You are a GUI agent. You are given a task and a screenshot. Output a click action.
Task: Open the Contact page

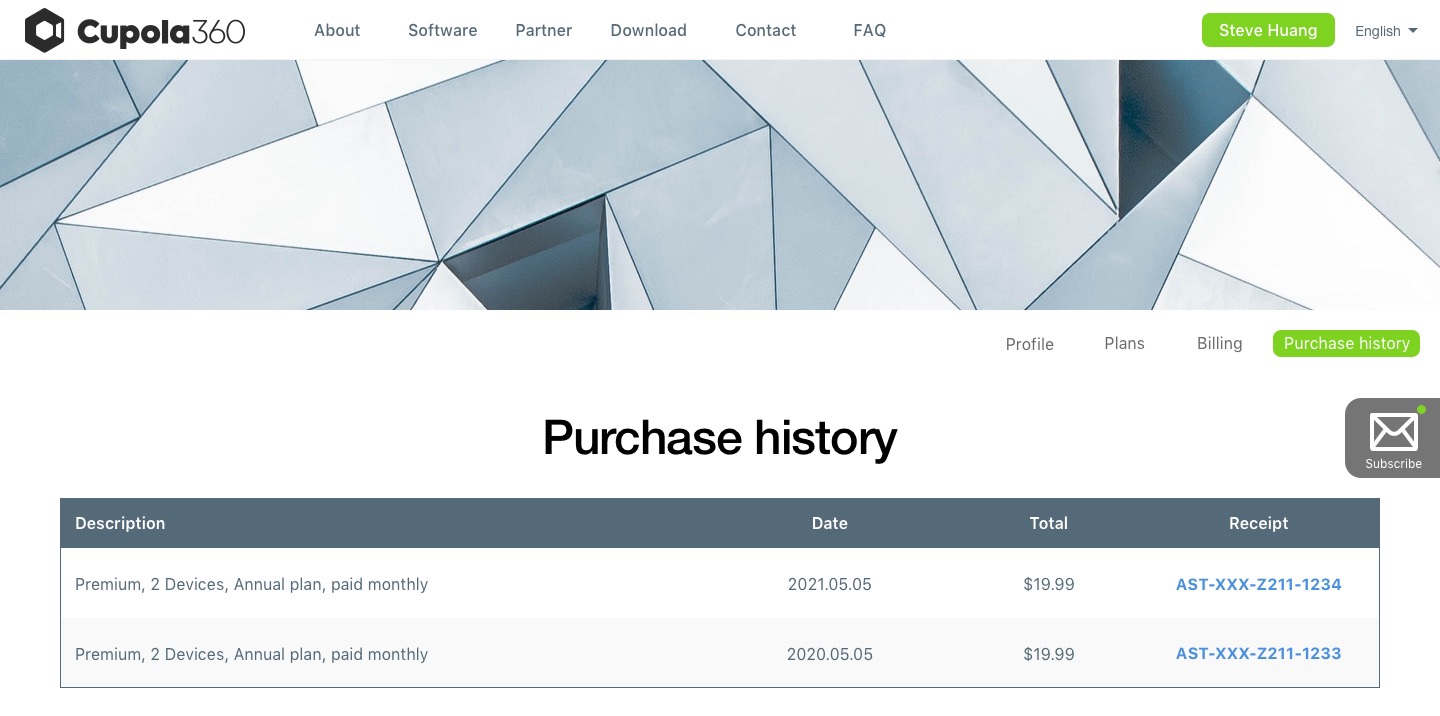pos(766,30)
